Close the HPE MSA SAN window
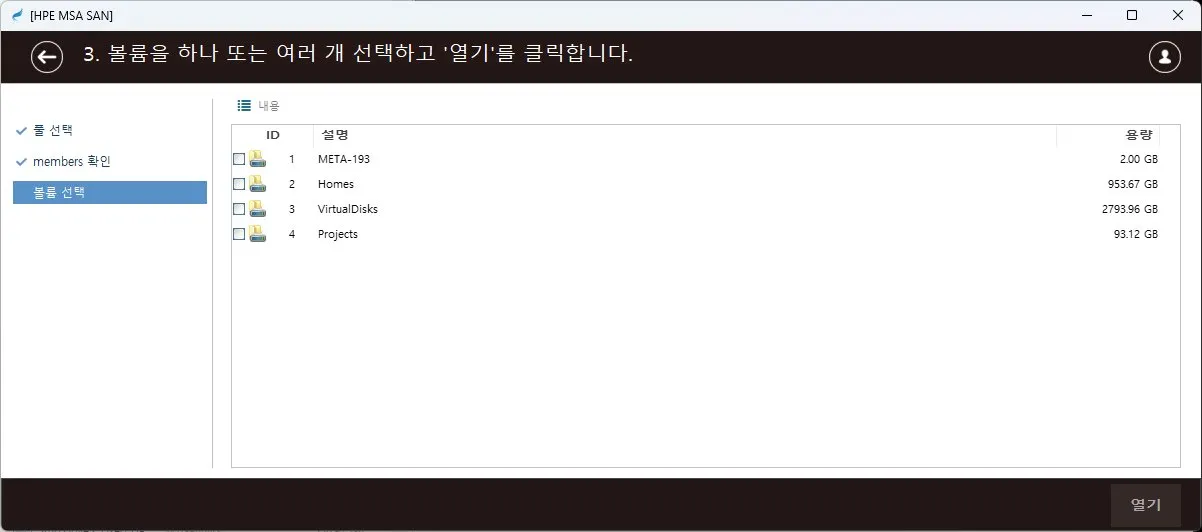Image resolution: width=1202 pixels, height=532 pixels. coord(1177,15)
